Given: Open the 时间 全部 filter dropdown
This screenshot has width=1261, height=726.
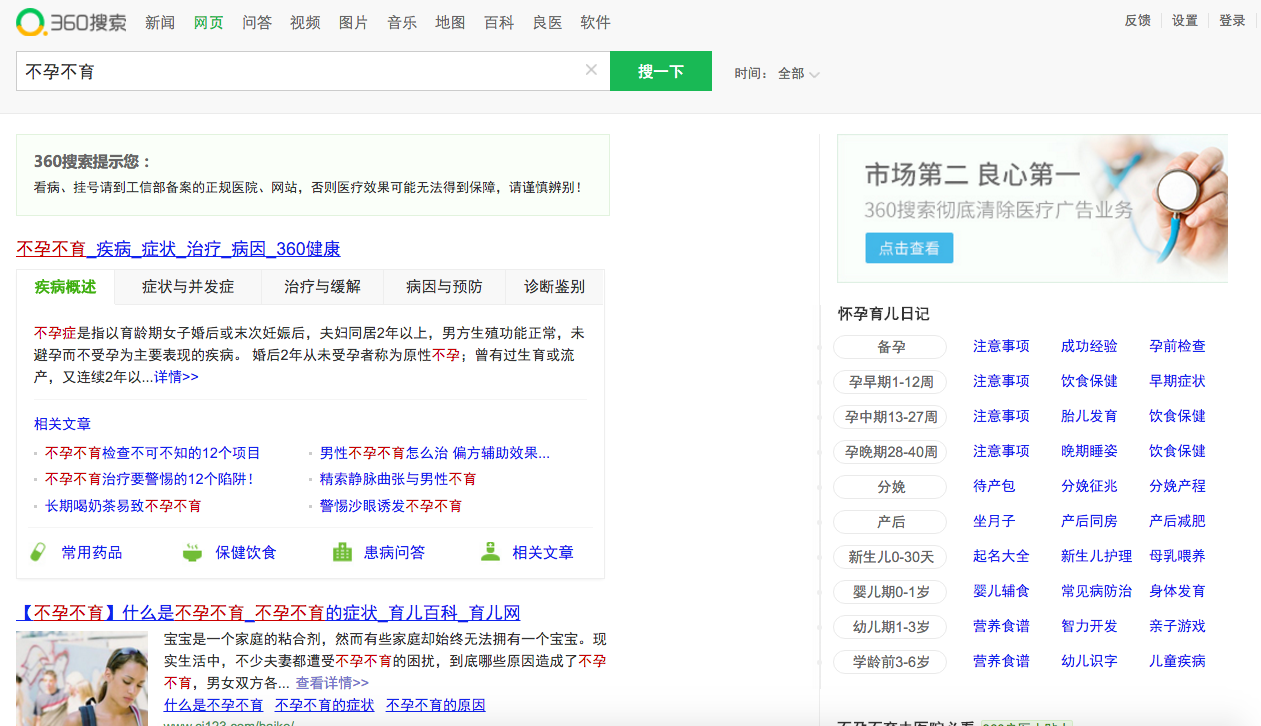Looking at the screenshot, I should point(798,73).
